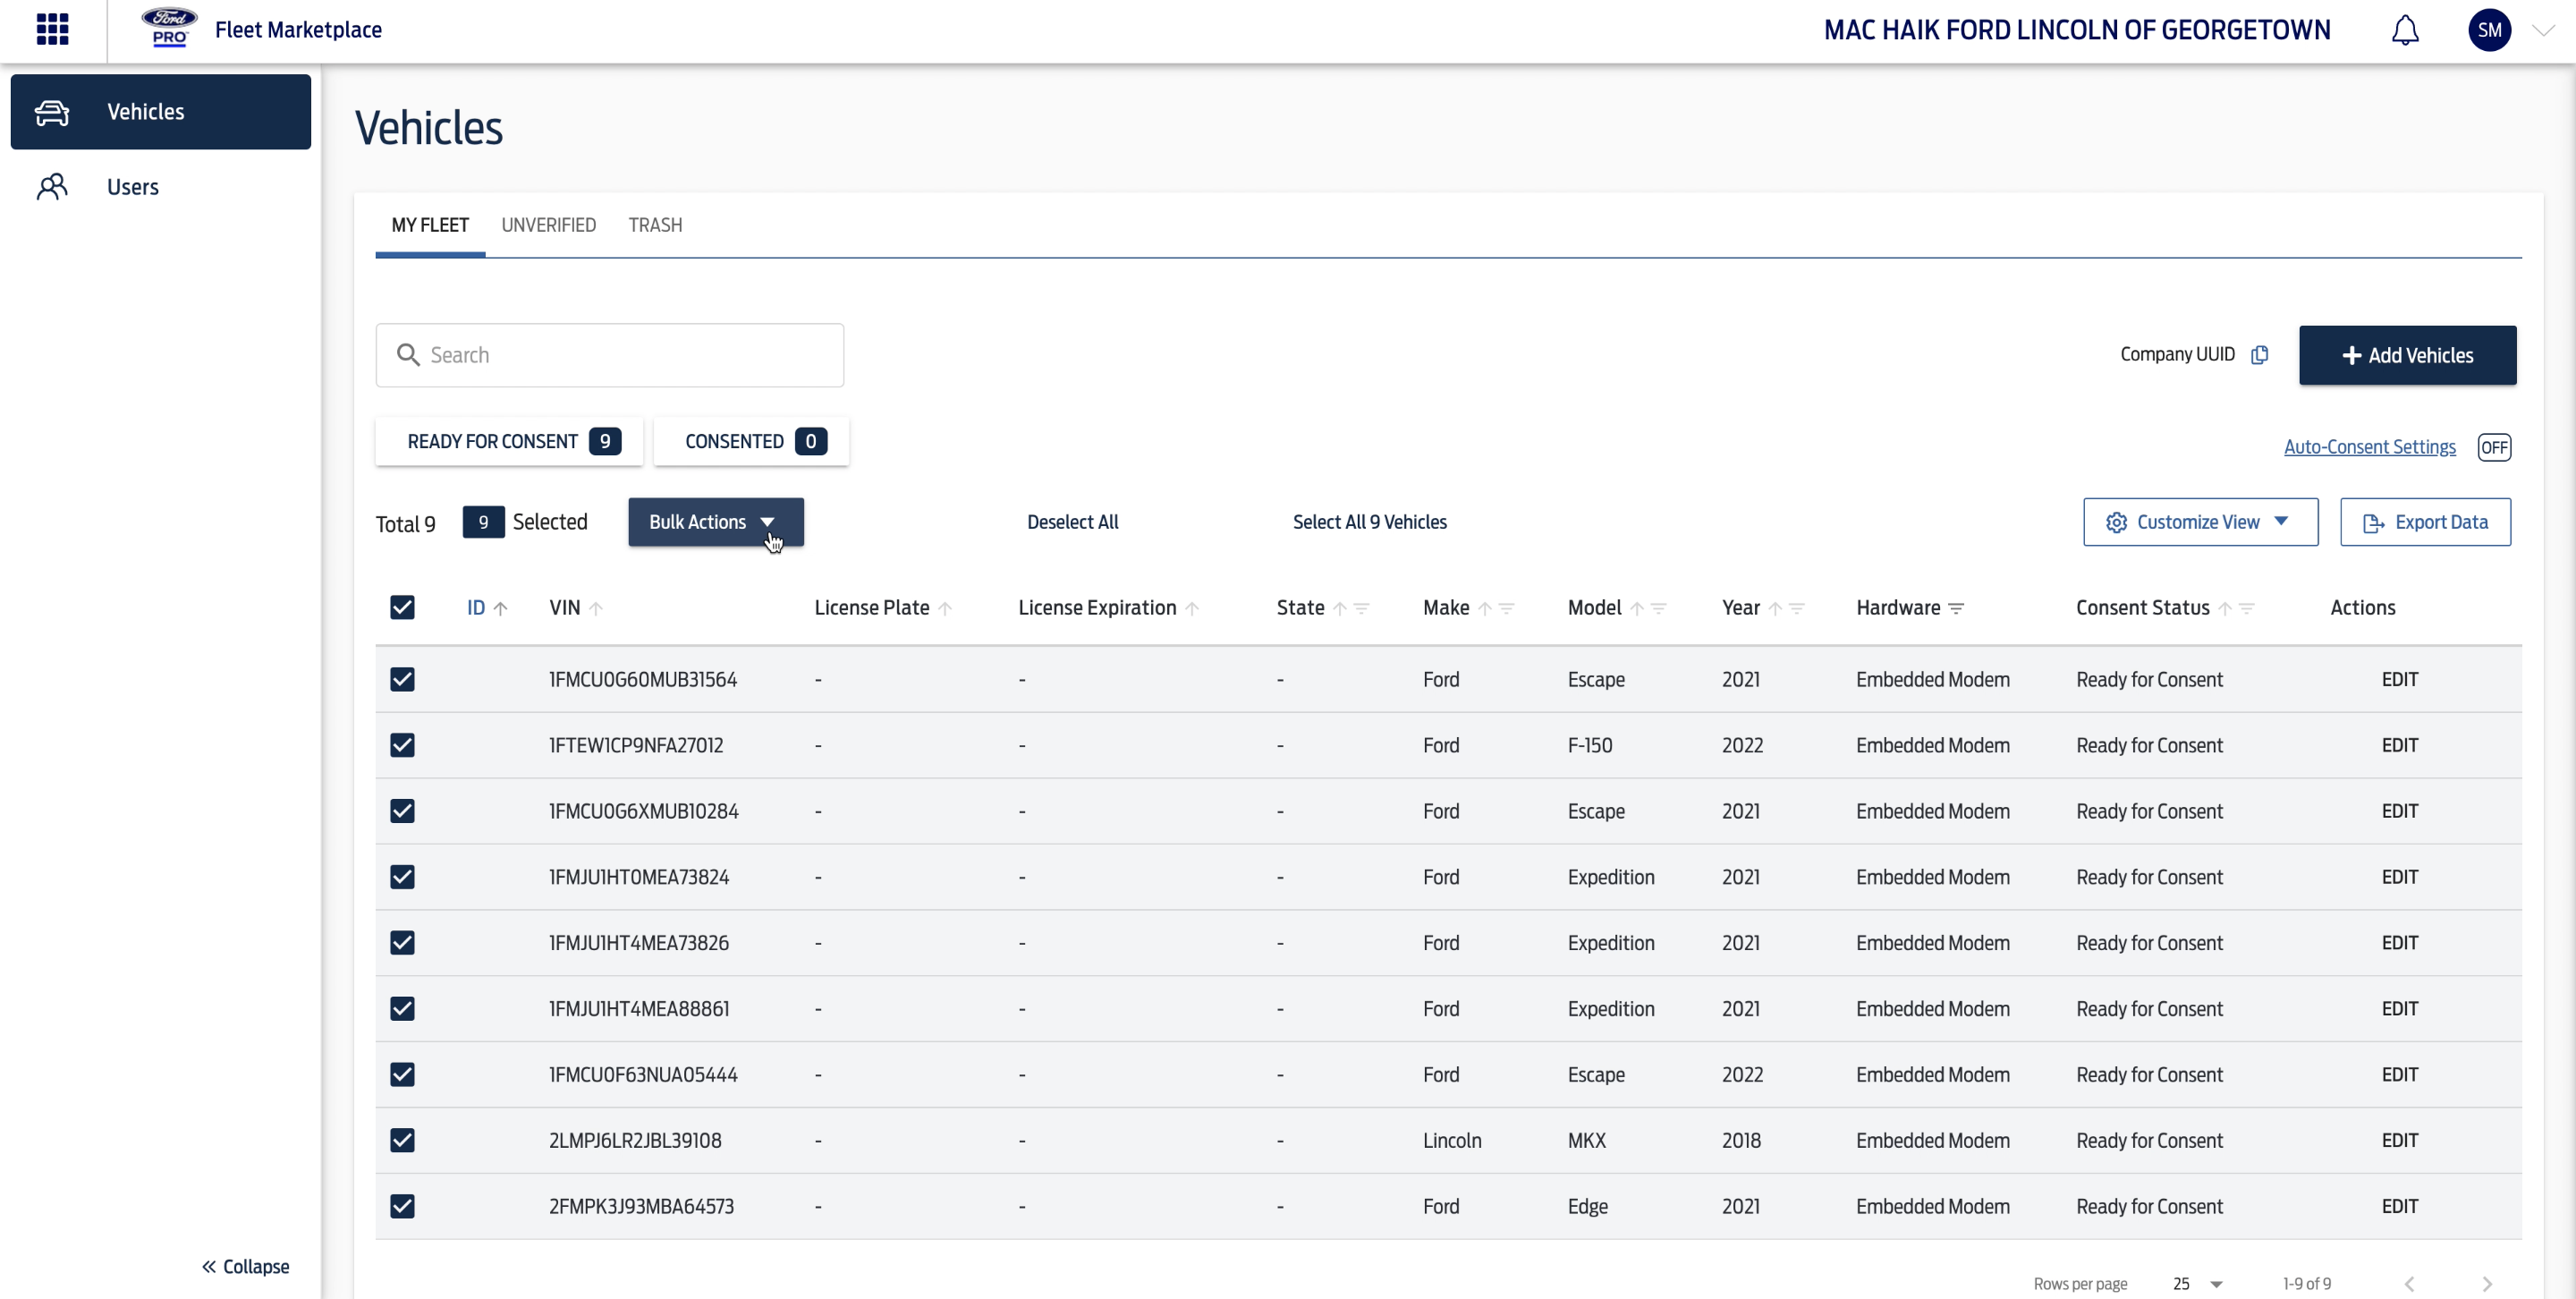Open the Model column filter icon
Screen dimensions: 2576x1299
1658,608
